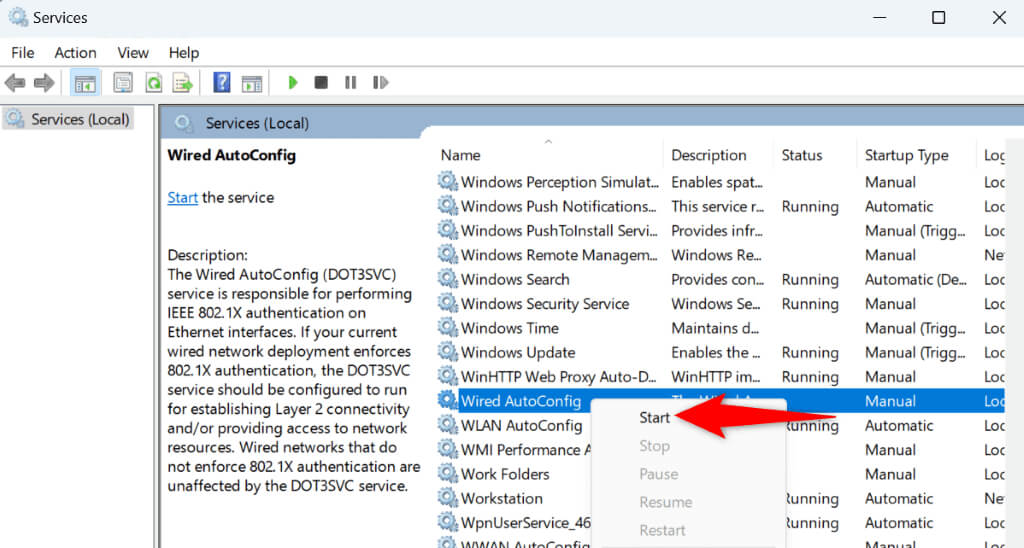
Task: Sort by the Description column header
Action: [709, 155]
